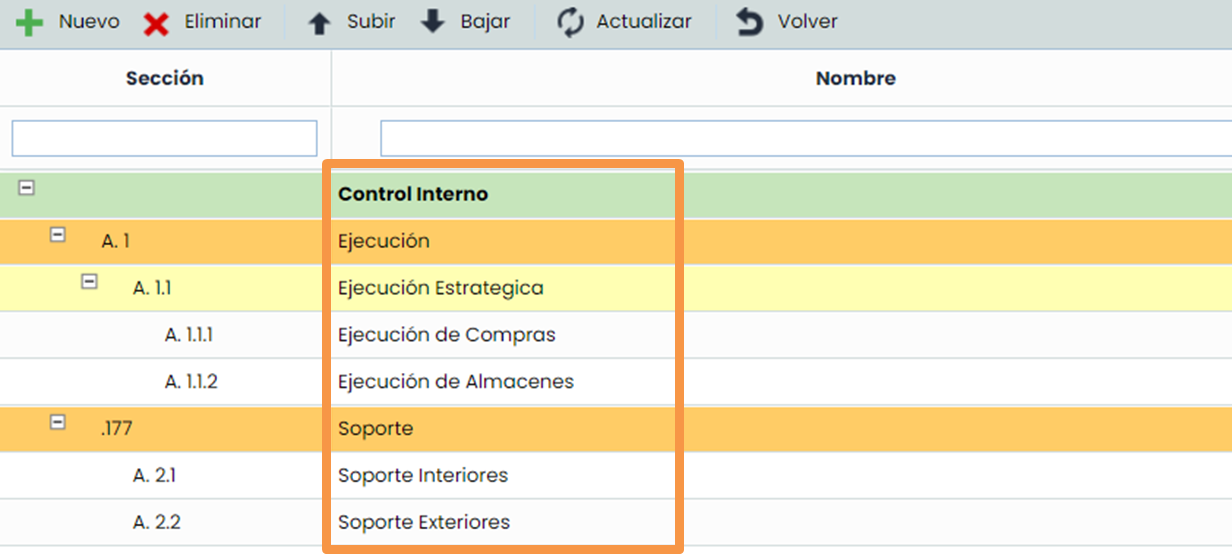Select the Ejecución de Almacenes row
Image resolution: width=1232 pixels, height=558 pixels.
tap(455, 382)
